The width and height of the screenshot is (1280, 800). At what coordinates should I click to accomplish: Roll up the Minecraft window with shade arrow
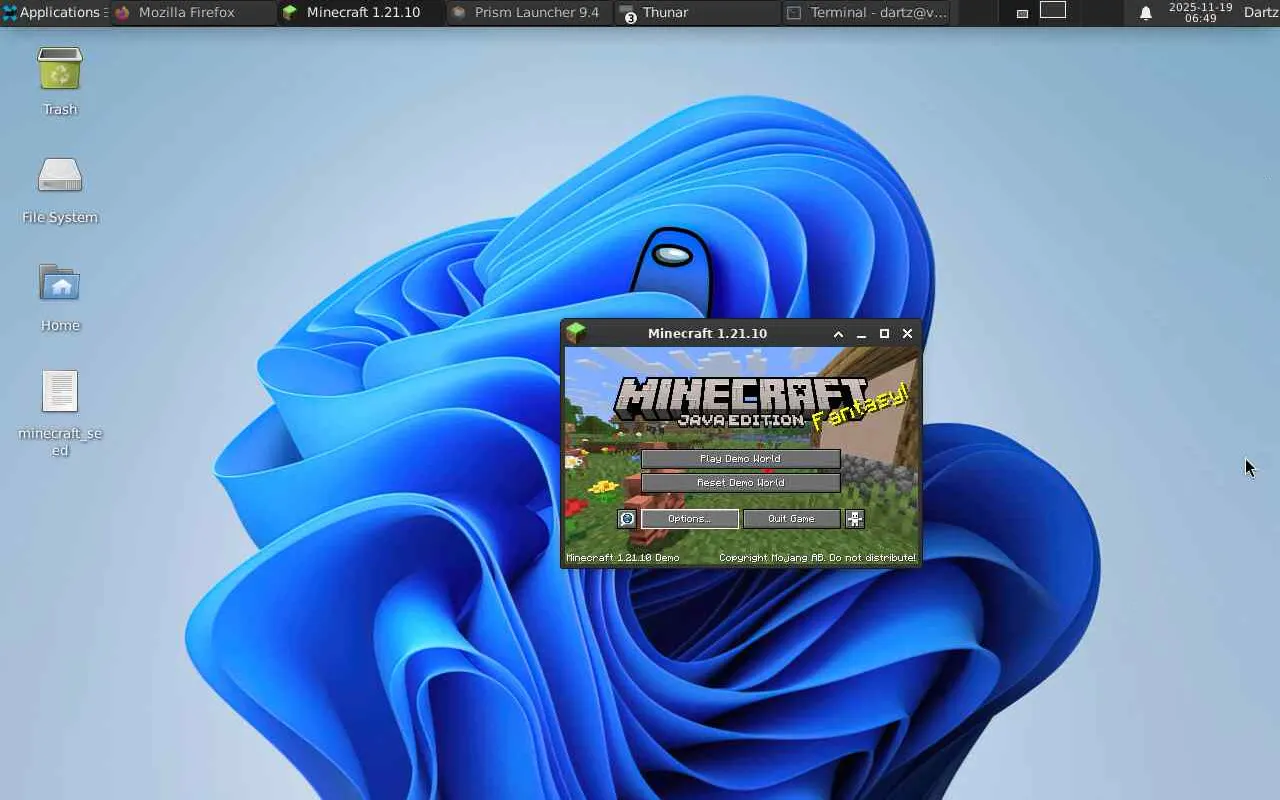(x=838, y=334)
